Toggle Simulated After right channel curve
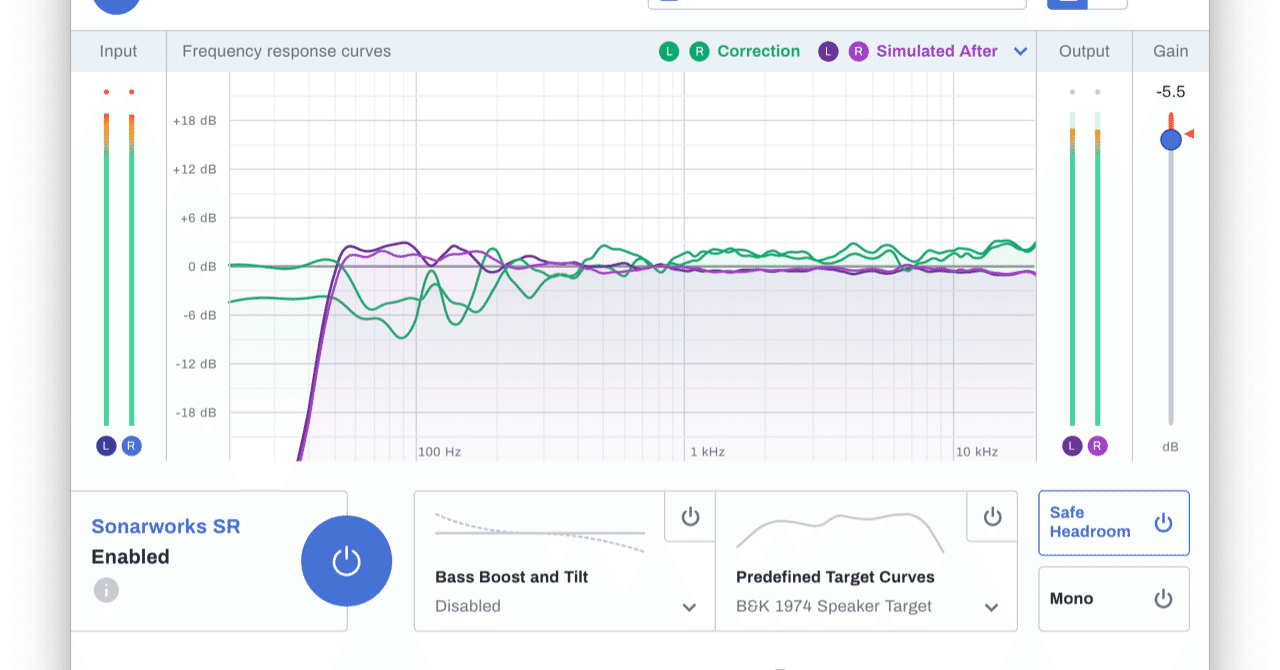Image resolution: width=1280 pixels, height=670 pixels. 858,51
